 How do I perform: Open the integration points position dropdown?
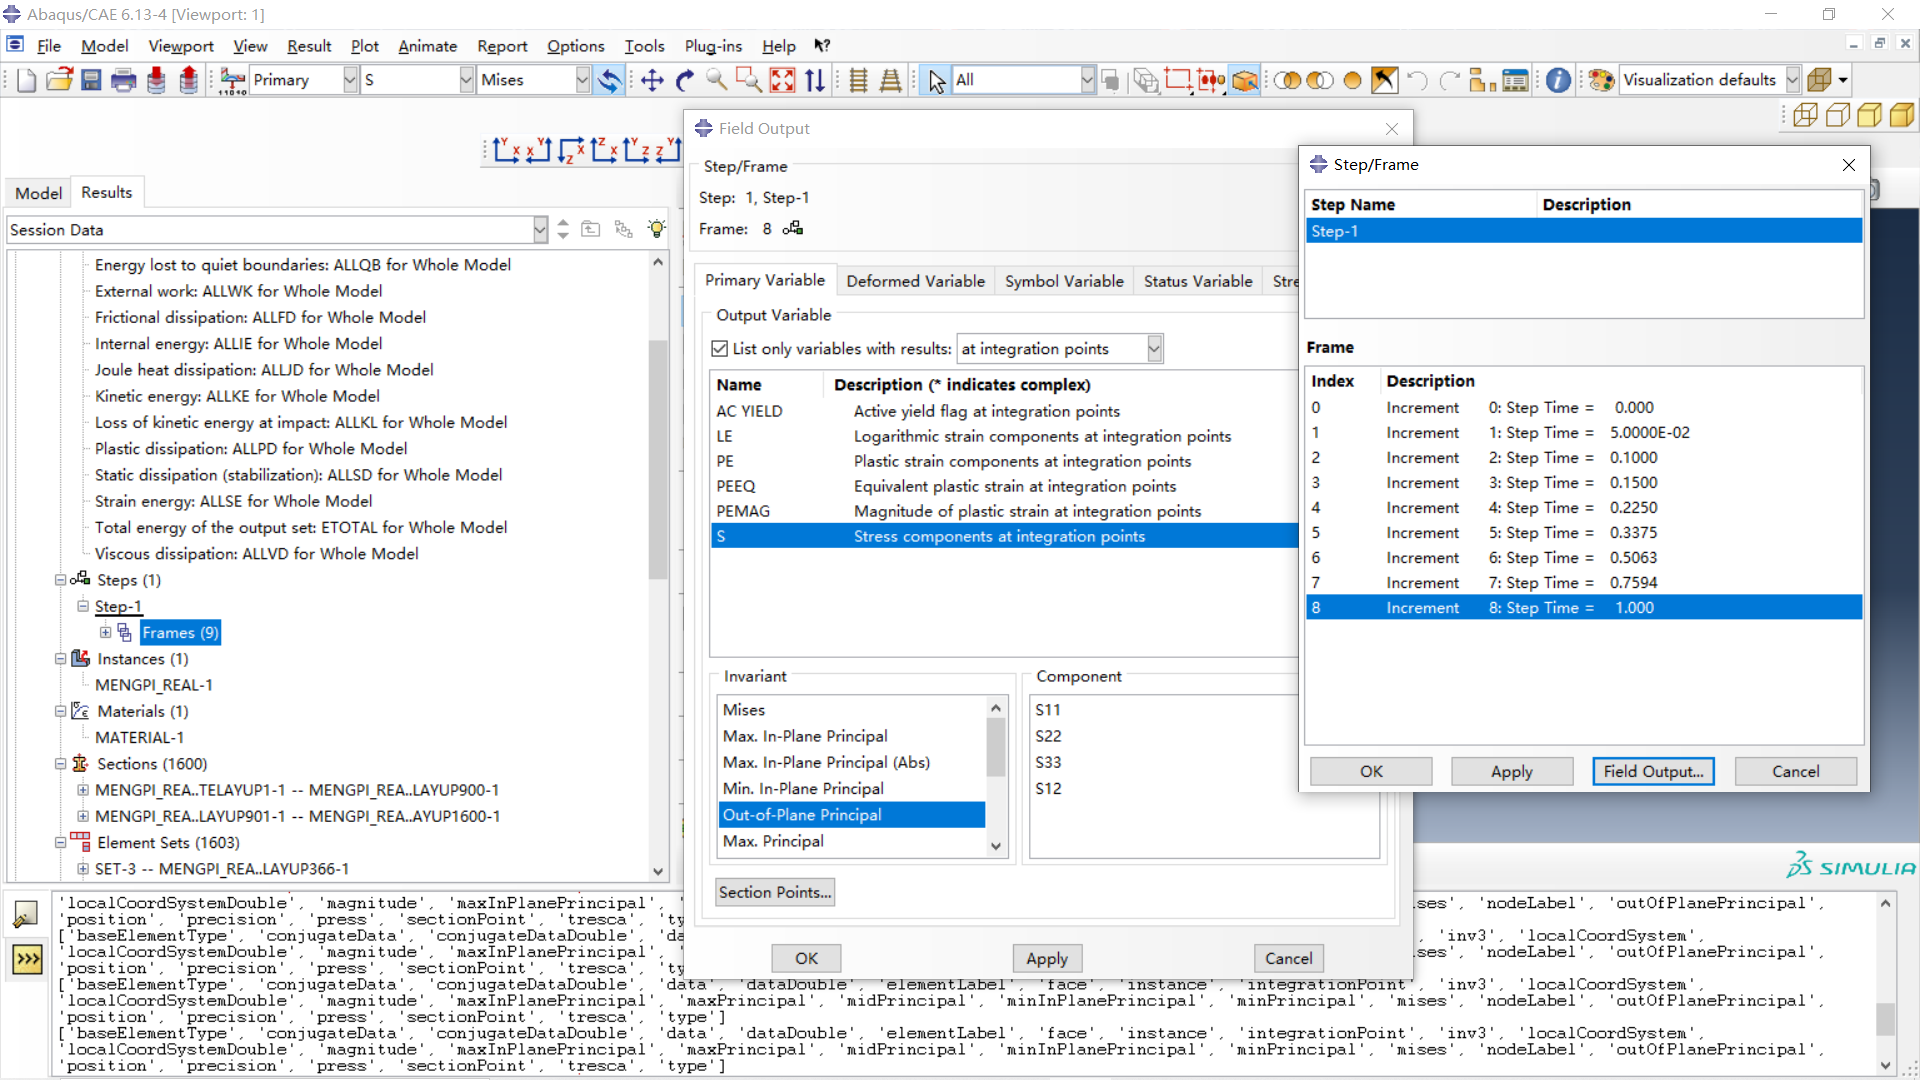1154,348
